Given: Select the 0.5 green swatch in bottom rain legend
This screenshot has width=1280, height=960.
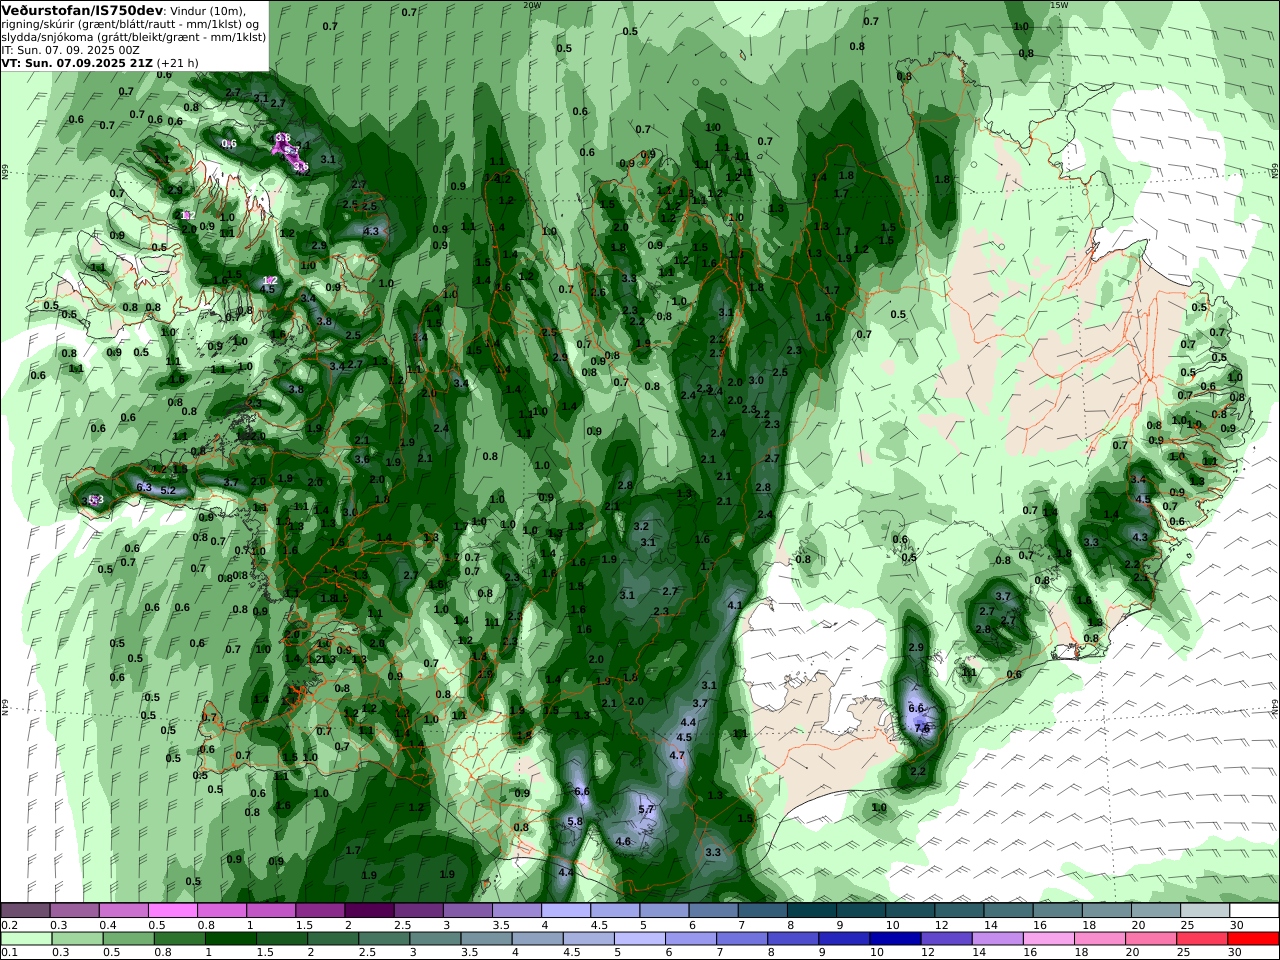Looking at the screenshot, I should (128, 938).
